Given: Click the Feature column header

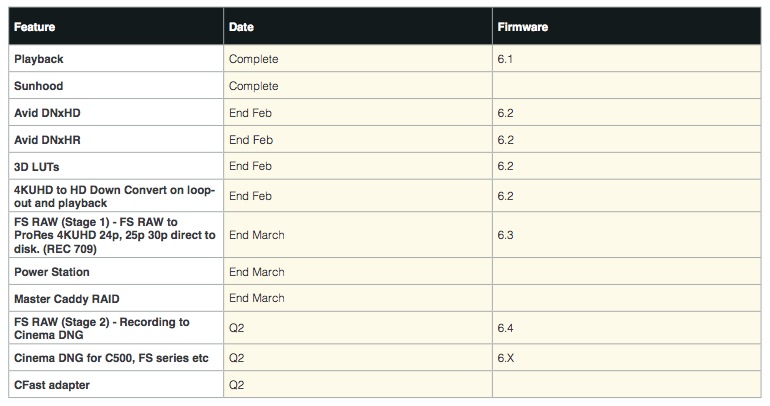Looking at the screenshot, I should [34, 27].
